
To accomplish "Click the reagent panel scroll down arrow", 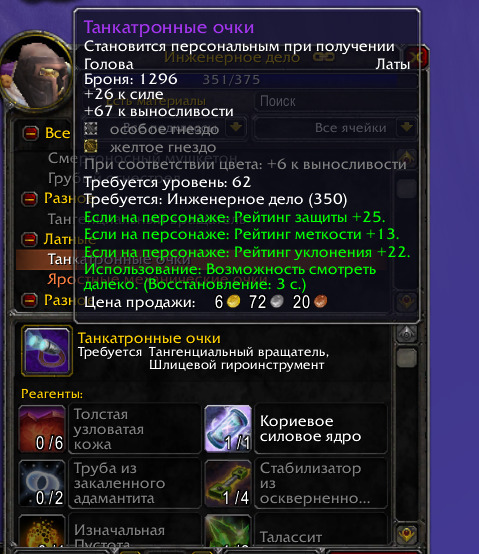I will coord(407,533).
